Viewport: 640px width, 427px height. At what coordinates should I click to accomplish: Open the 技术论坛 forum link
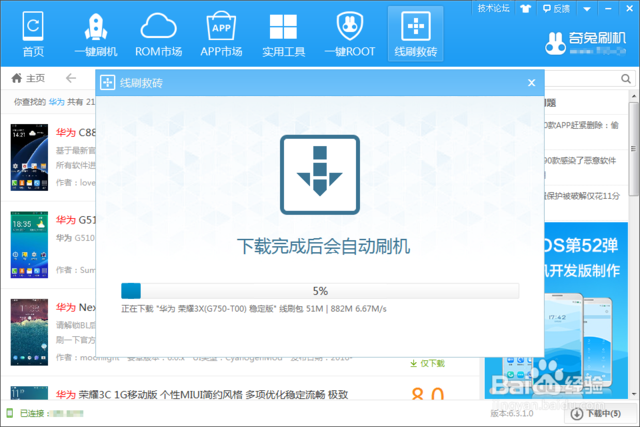493,8
